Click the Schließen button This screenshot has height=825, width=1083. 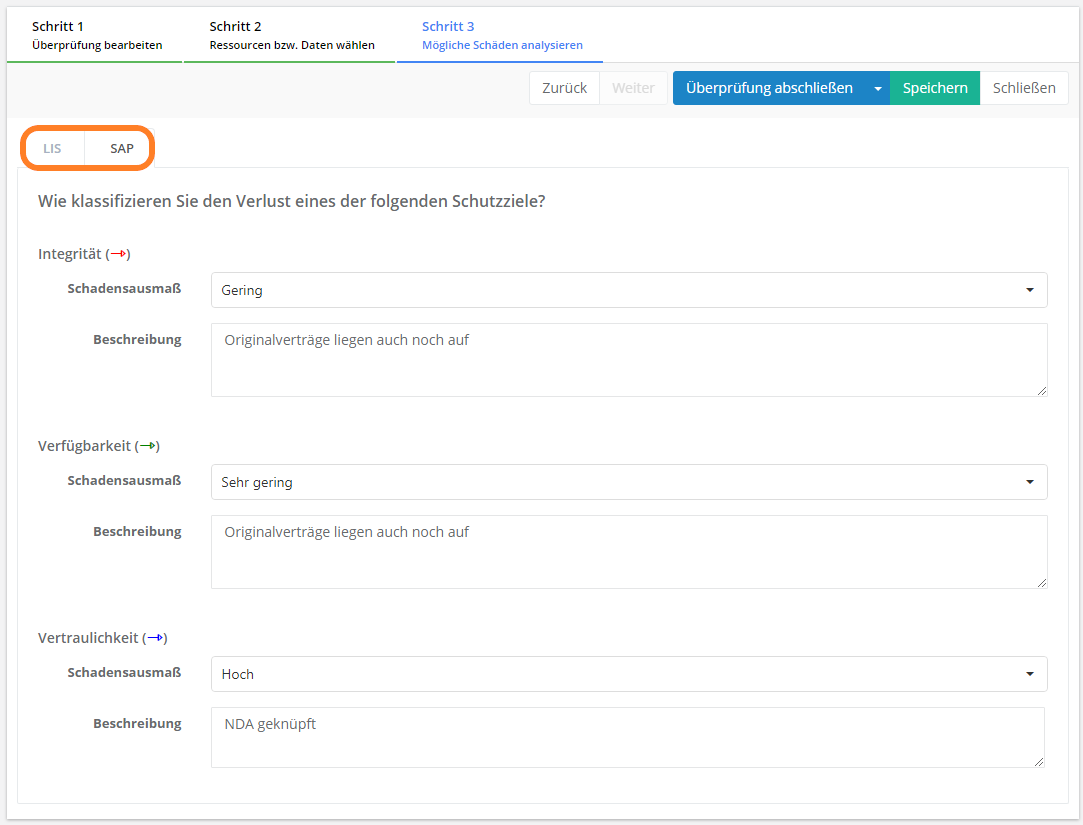1024,88
